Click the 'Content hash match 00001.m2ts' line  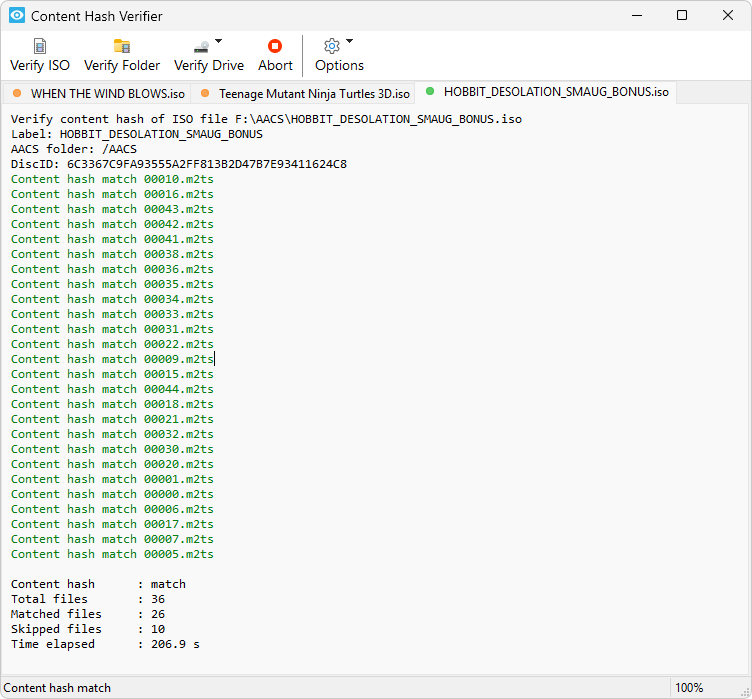[x=112, y=479]
